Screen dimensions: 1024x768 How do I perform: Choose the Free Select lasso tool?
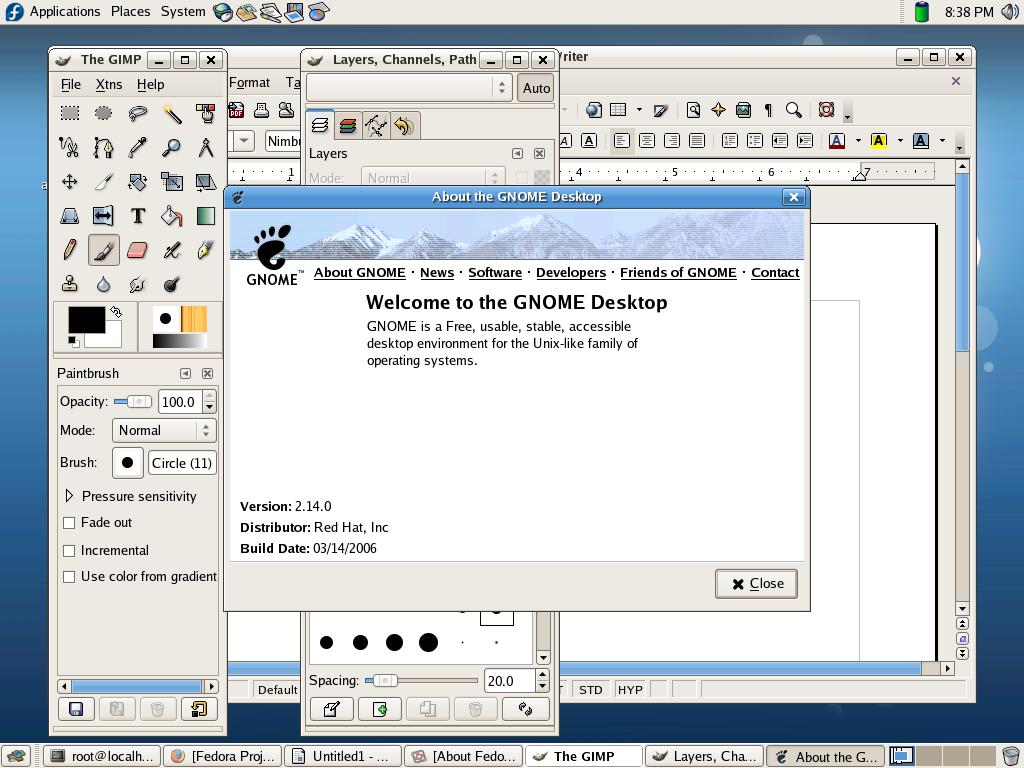click(137, 113)
